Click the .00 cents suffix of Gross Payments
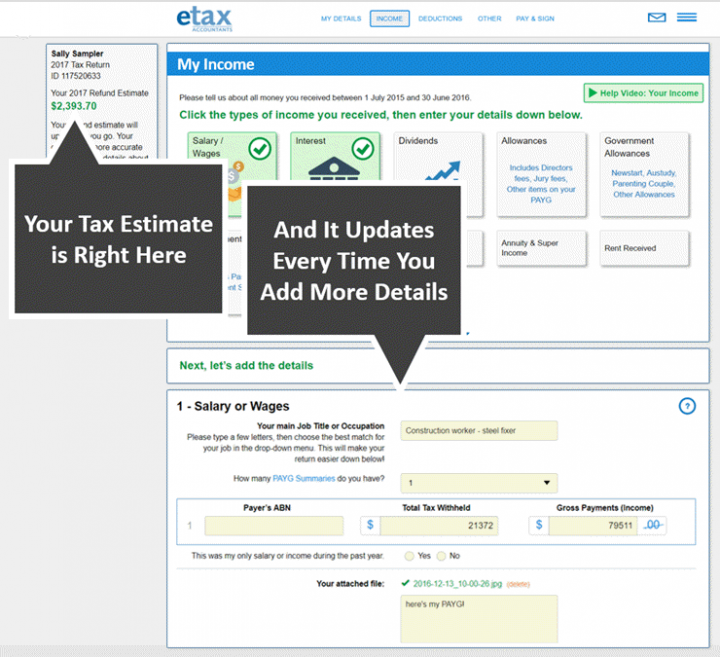 coord(652,525)
